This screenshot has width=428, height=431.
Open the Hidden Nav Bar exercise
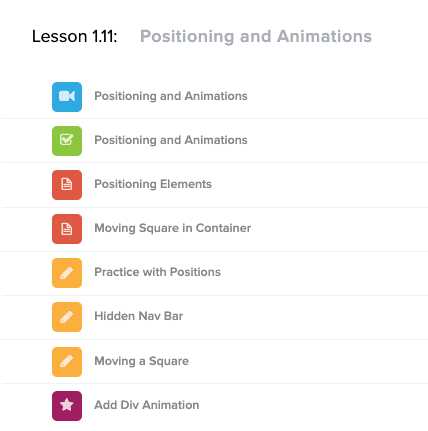(139, 316)
